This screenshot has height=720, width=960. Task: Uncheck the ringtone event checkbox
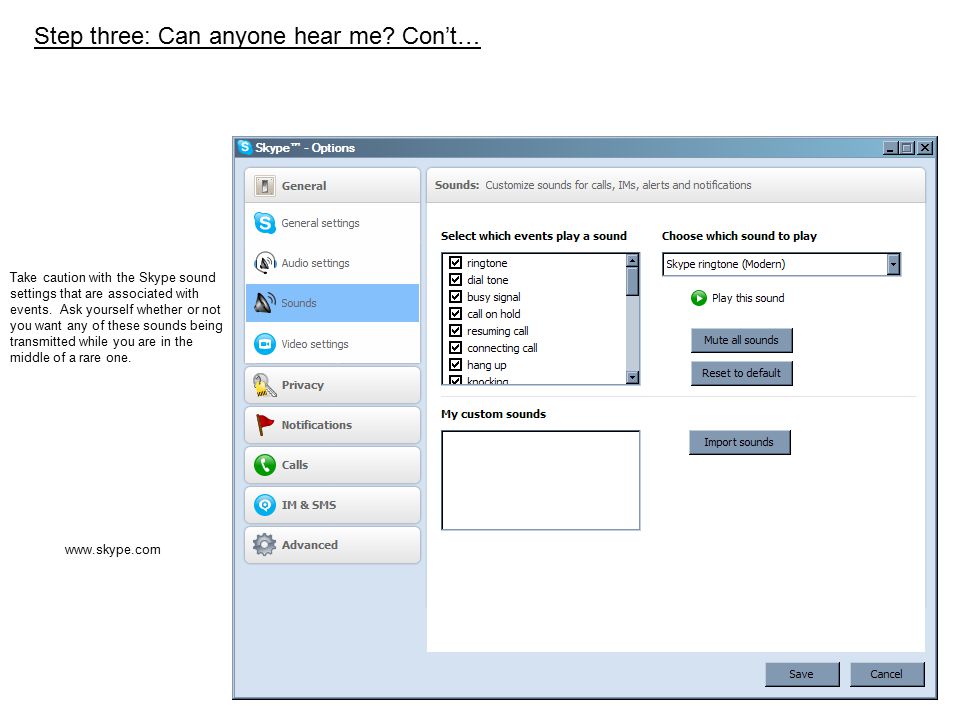click(x=456, y=263)
